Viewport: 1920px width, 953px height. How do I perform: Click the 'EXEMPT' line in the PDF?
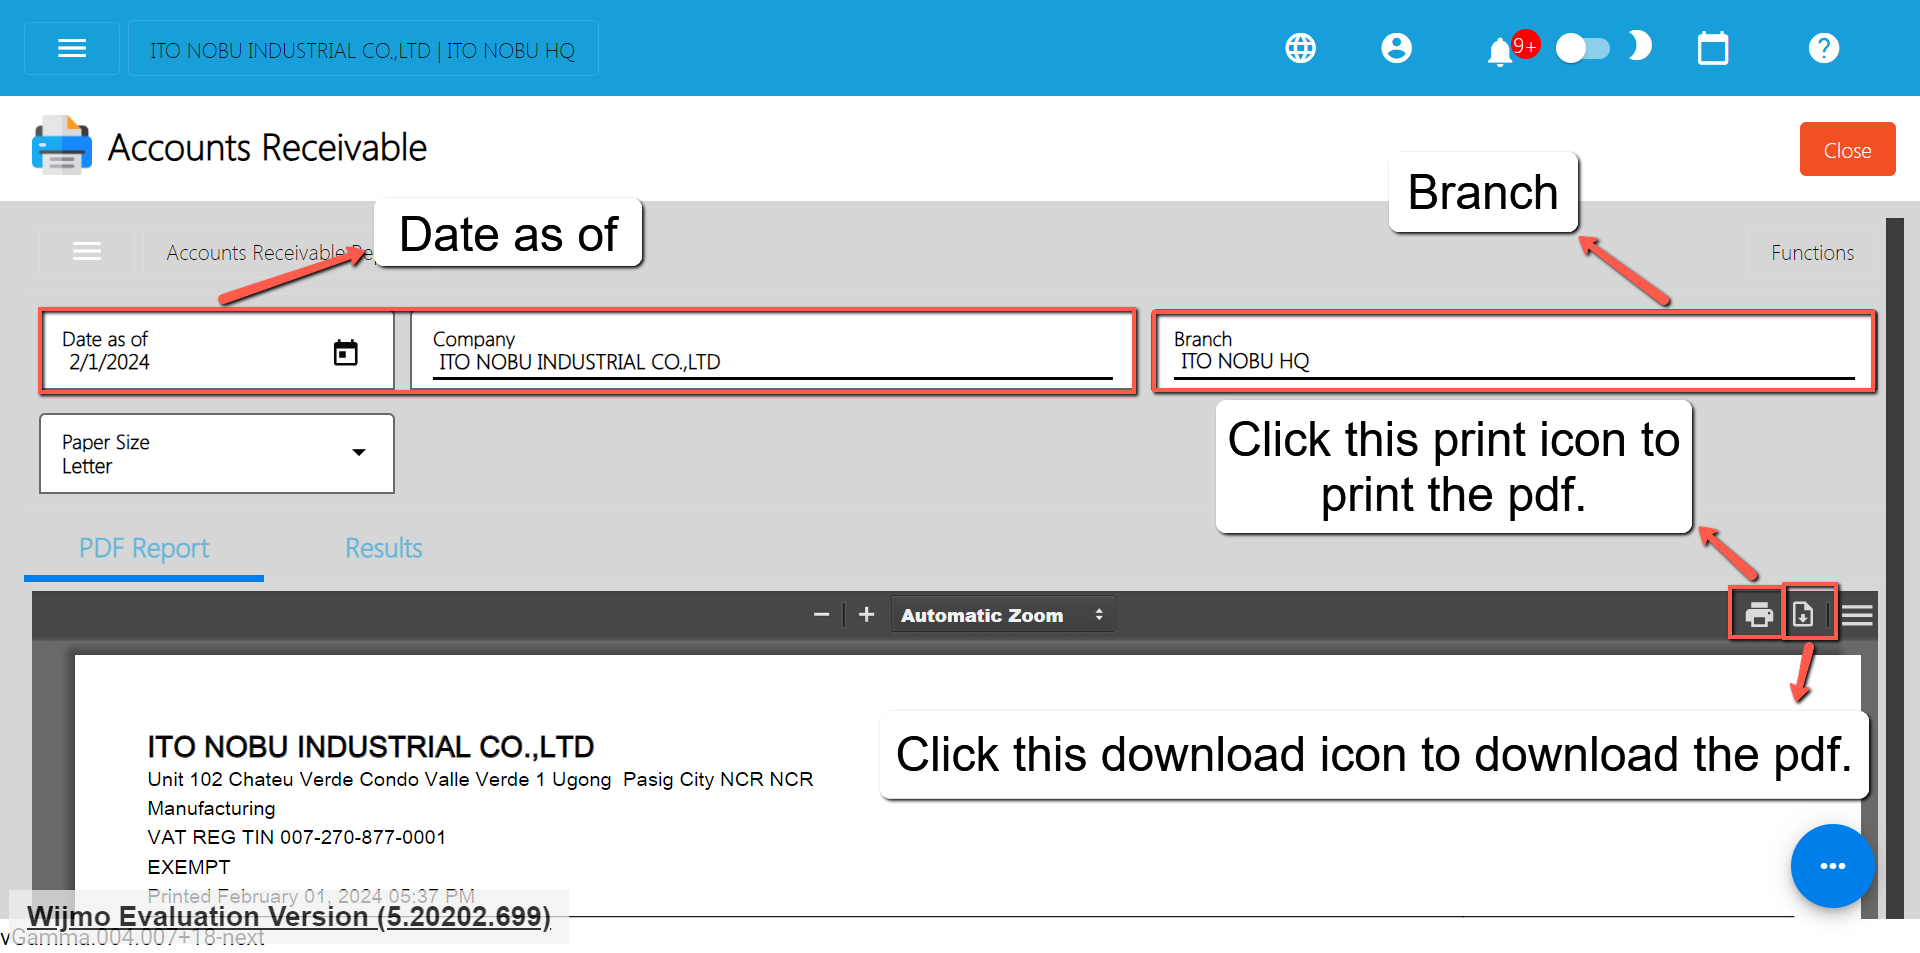coord(189,867)
